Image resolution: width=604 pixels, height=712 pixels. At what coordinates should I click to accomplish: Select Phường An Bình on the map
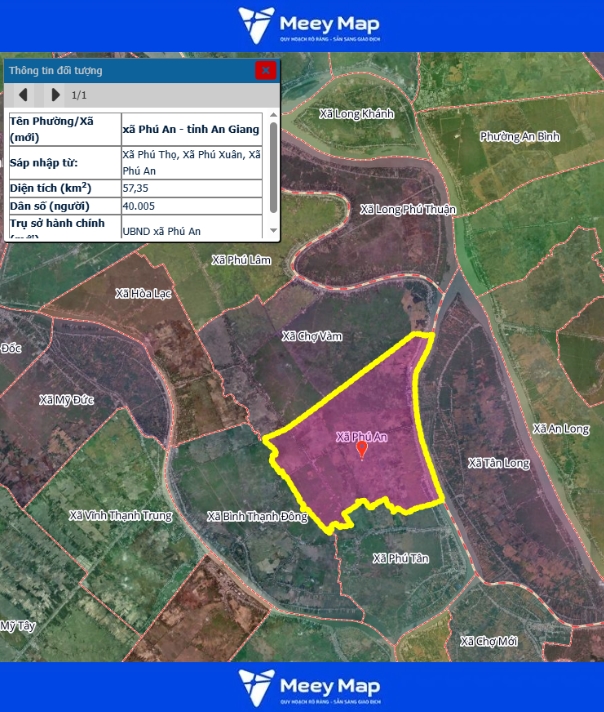519,136
